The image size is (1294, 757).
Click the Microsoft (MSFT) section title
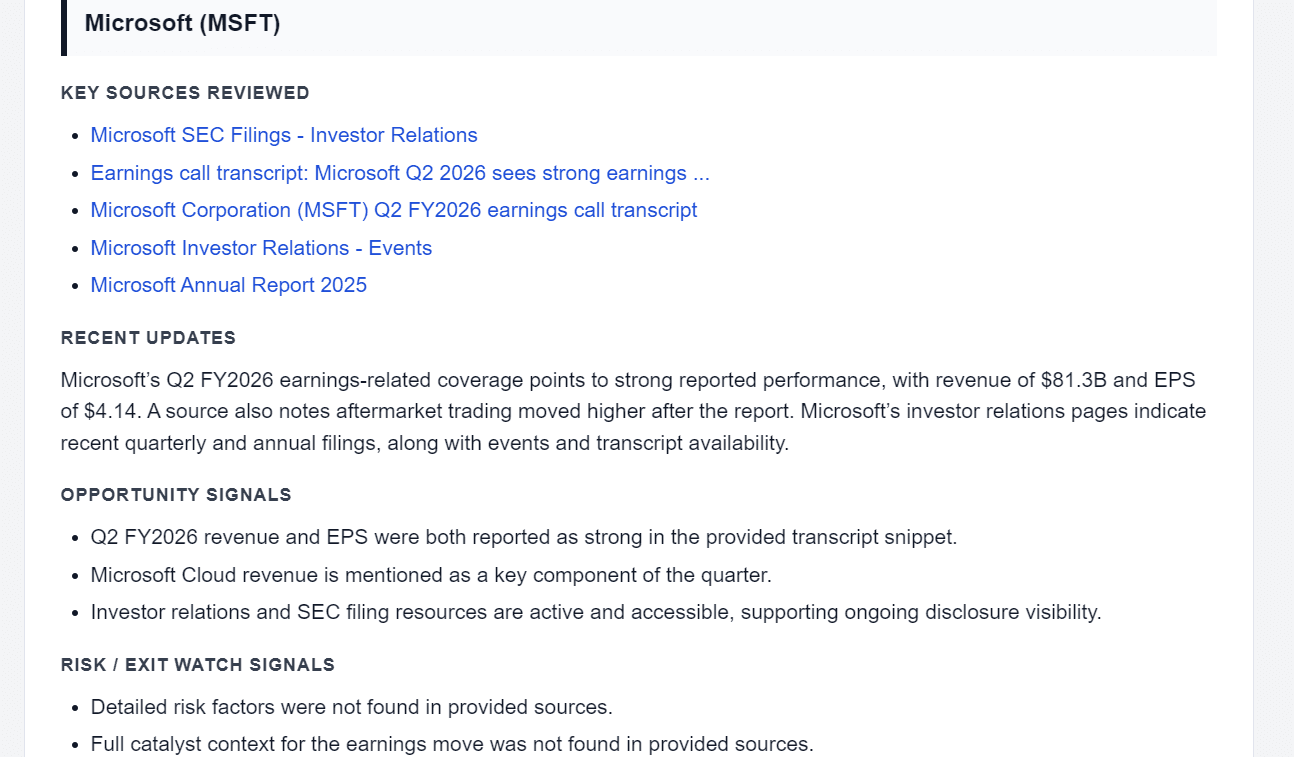(182, 23)
